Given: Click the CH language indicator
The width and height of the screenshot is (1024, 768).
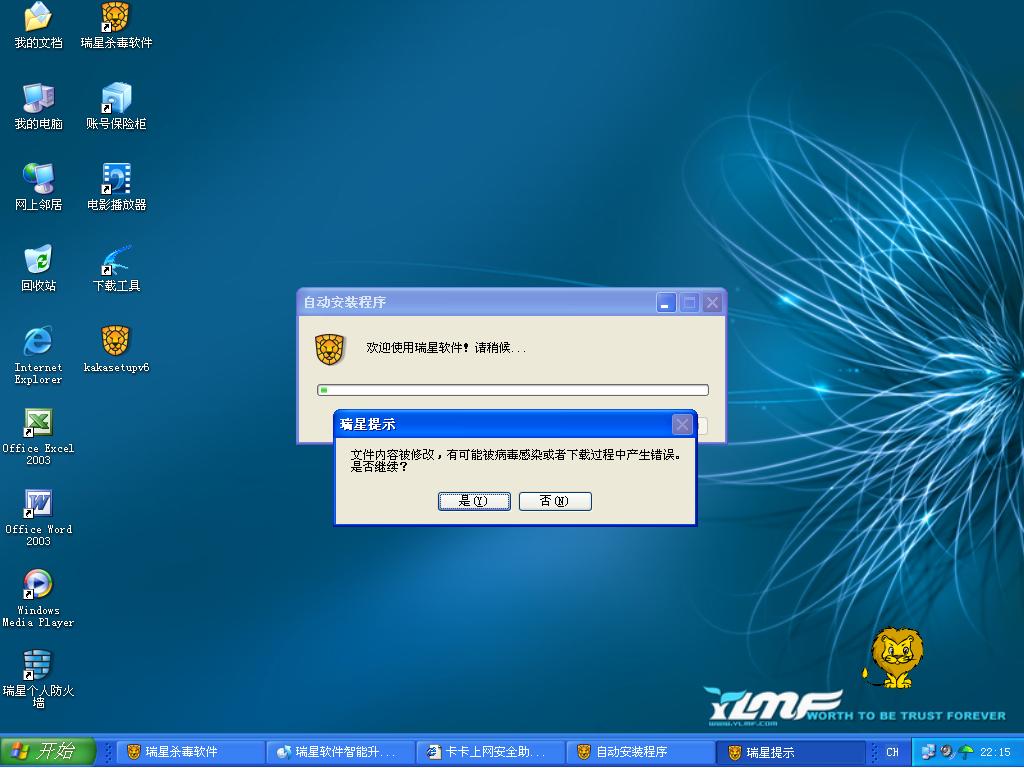Looking at the screenshot, I should coord(893,752).
